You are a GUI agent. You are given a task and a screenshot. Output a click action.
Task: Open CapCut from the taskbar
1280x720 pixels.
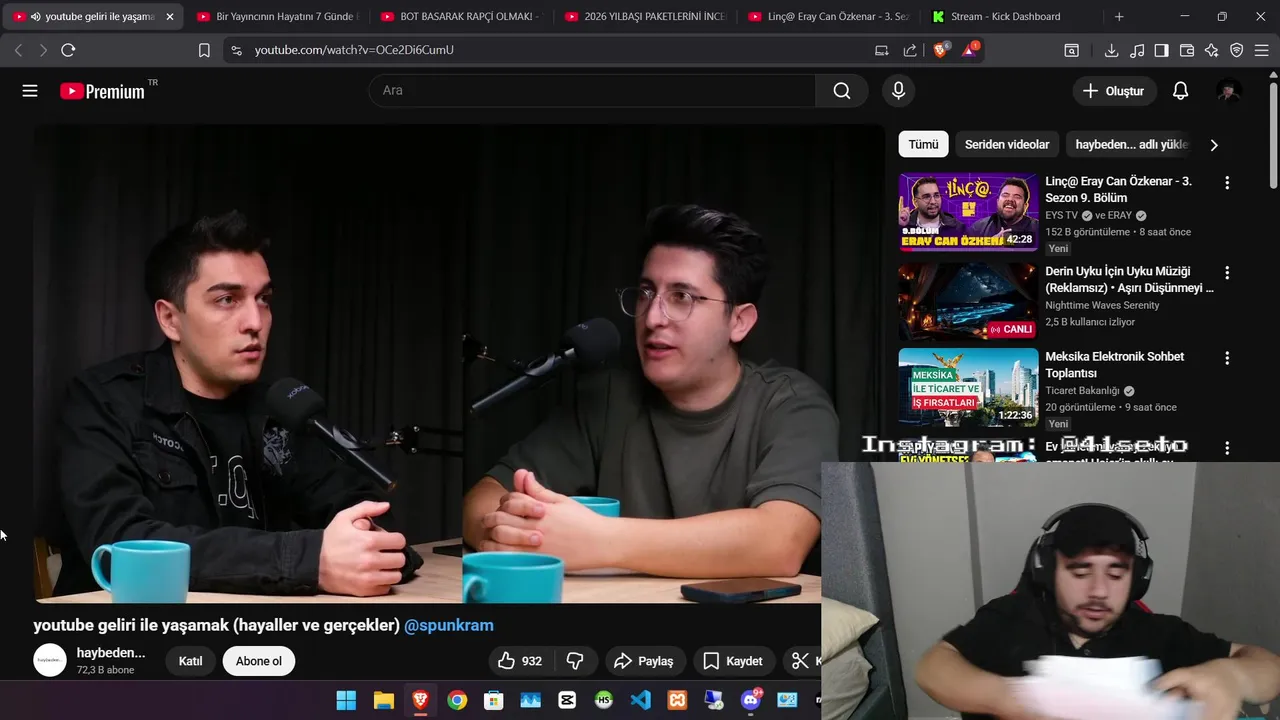click(x=567, y=700)
